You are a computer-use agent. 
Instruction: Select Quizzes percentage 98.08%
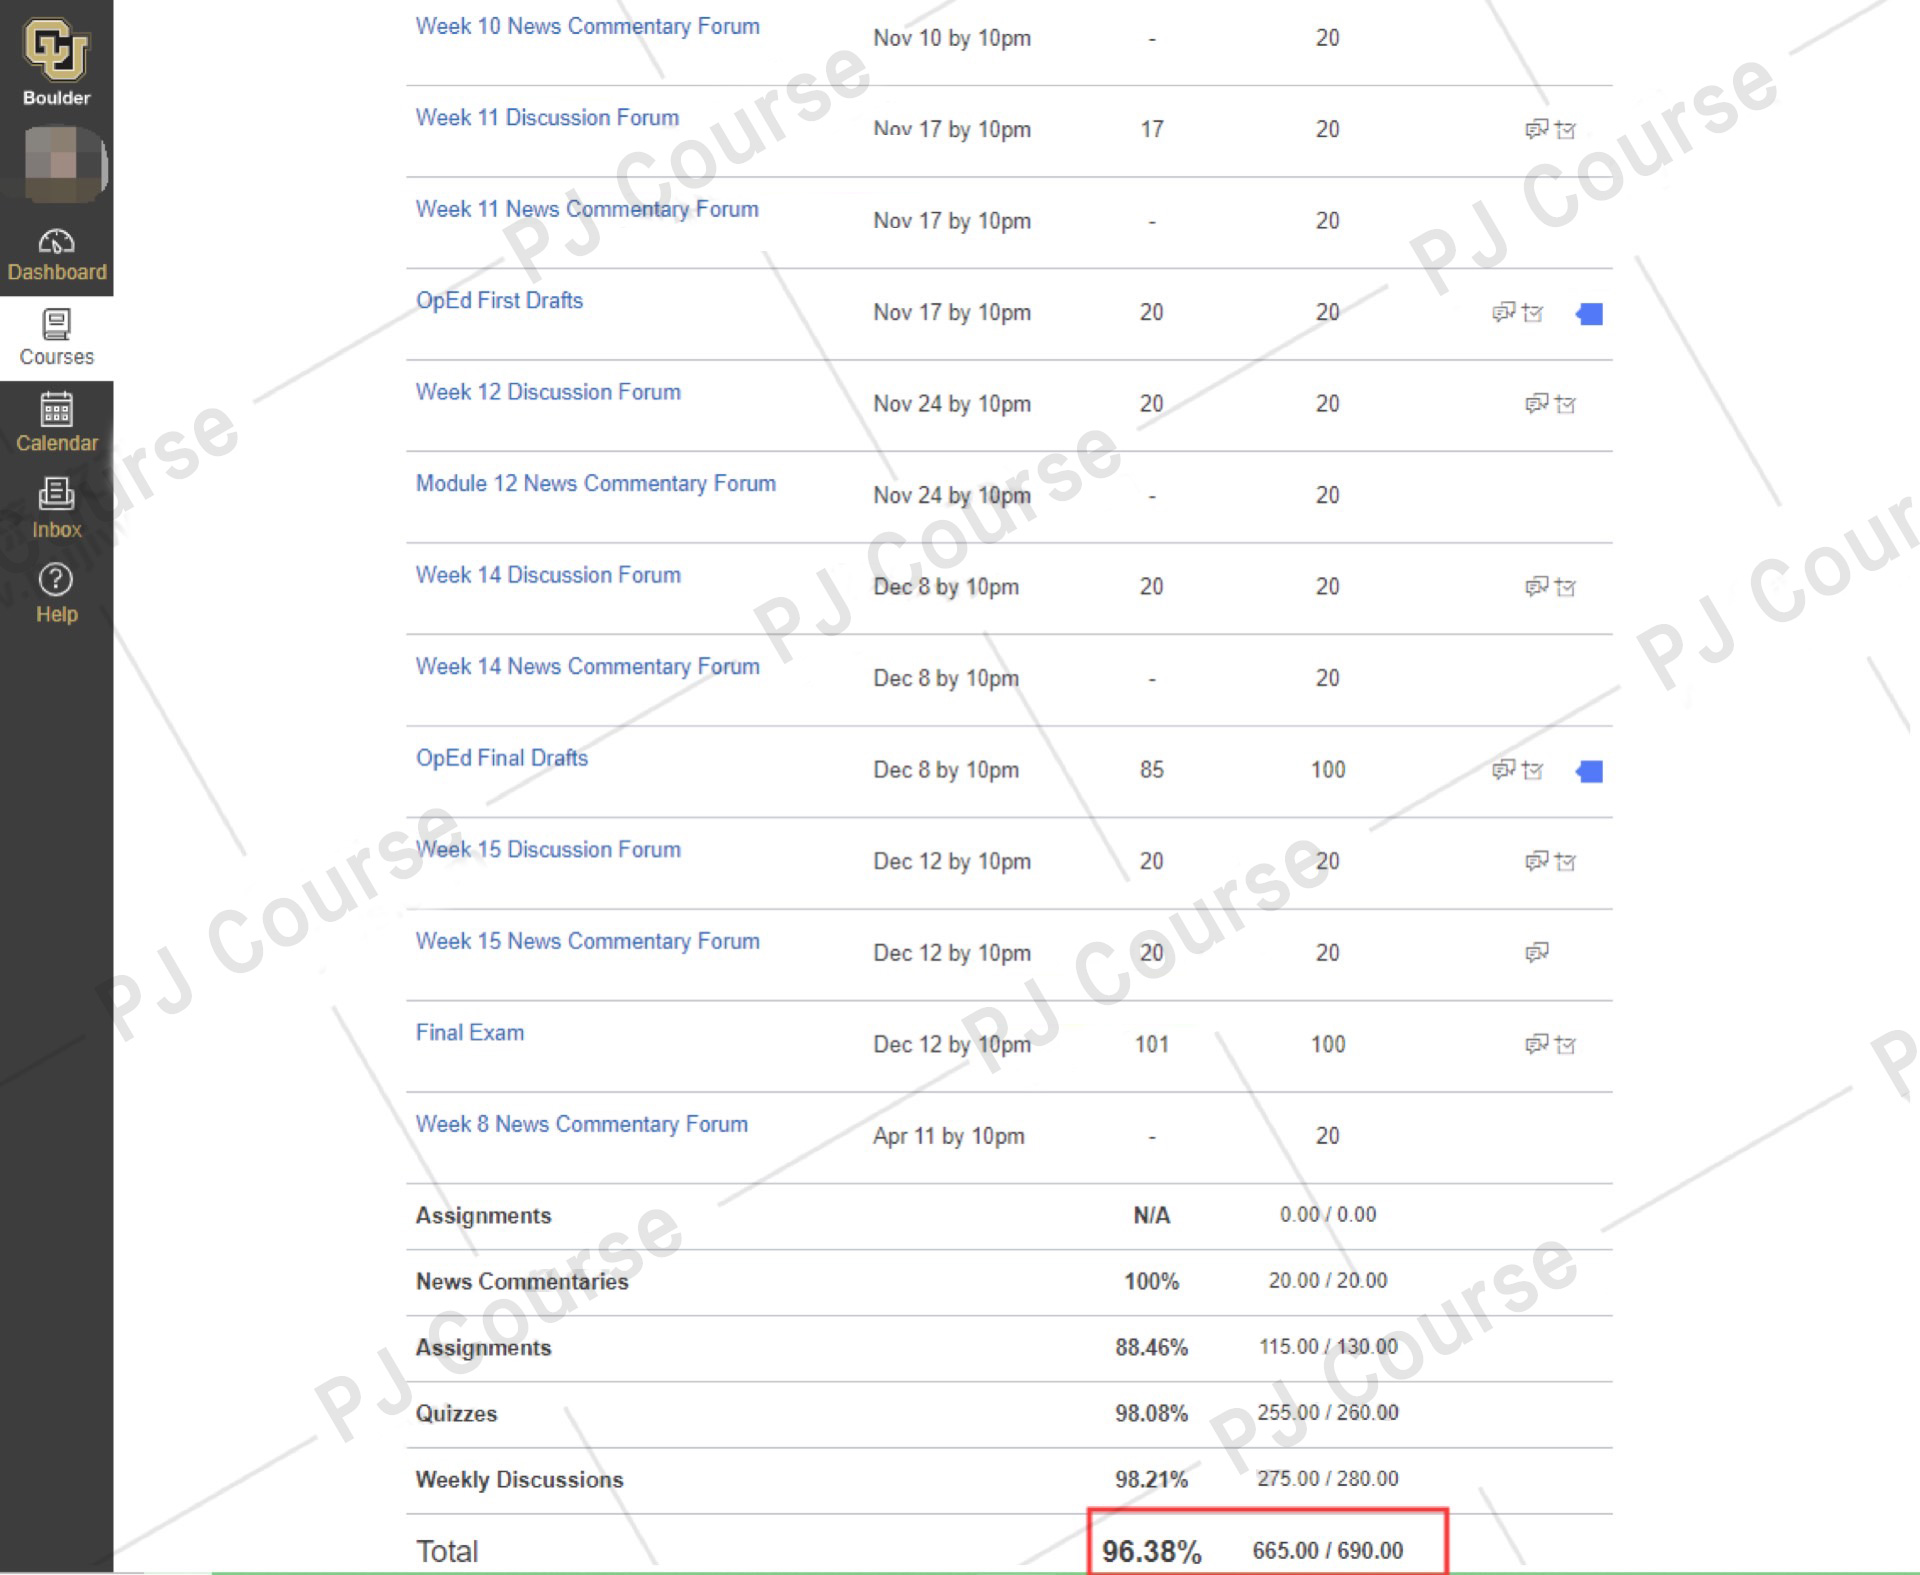pyautogui.click(x=1151, y=1413)
